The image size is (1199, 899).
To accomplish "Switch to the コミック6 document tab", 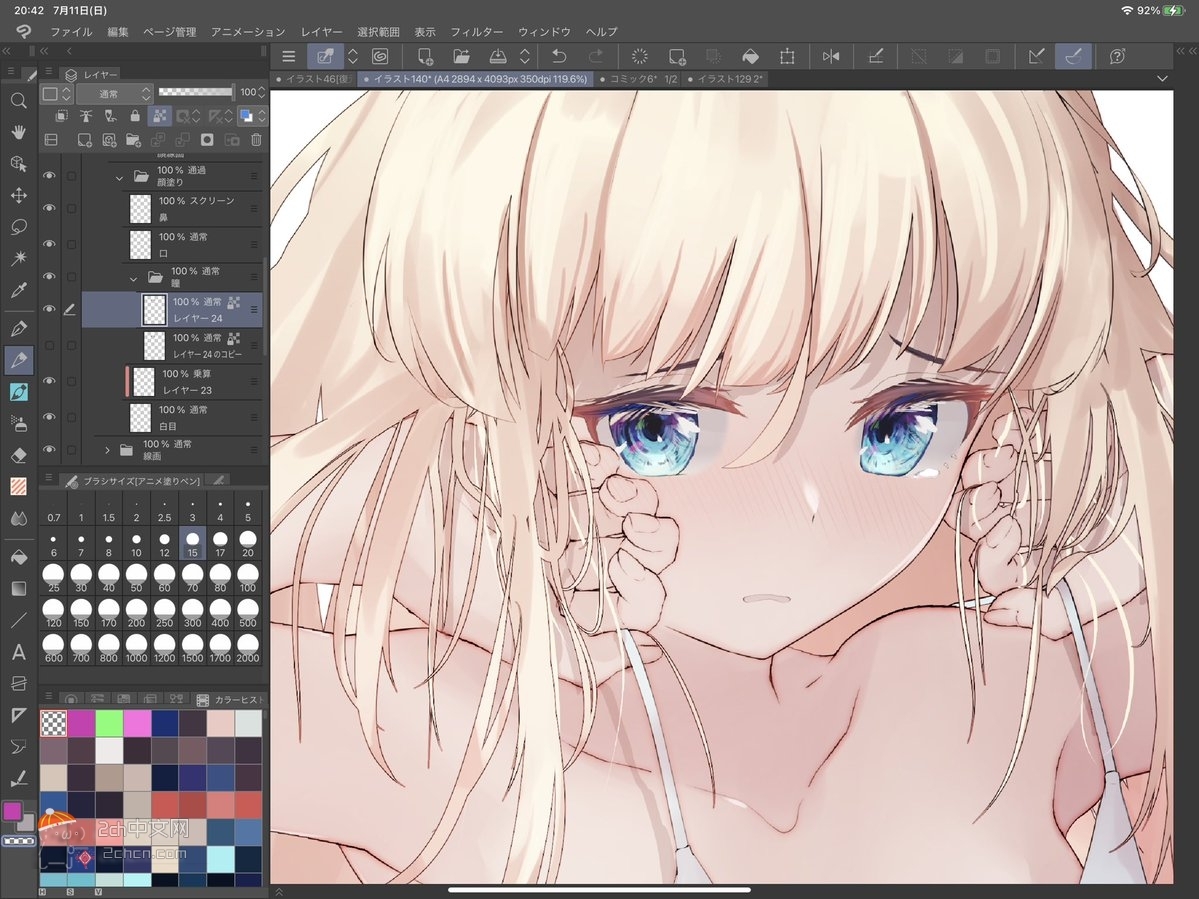I will pos(630,79).
